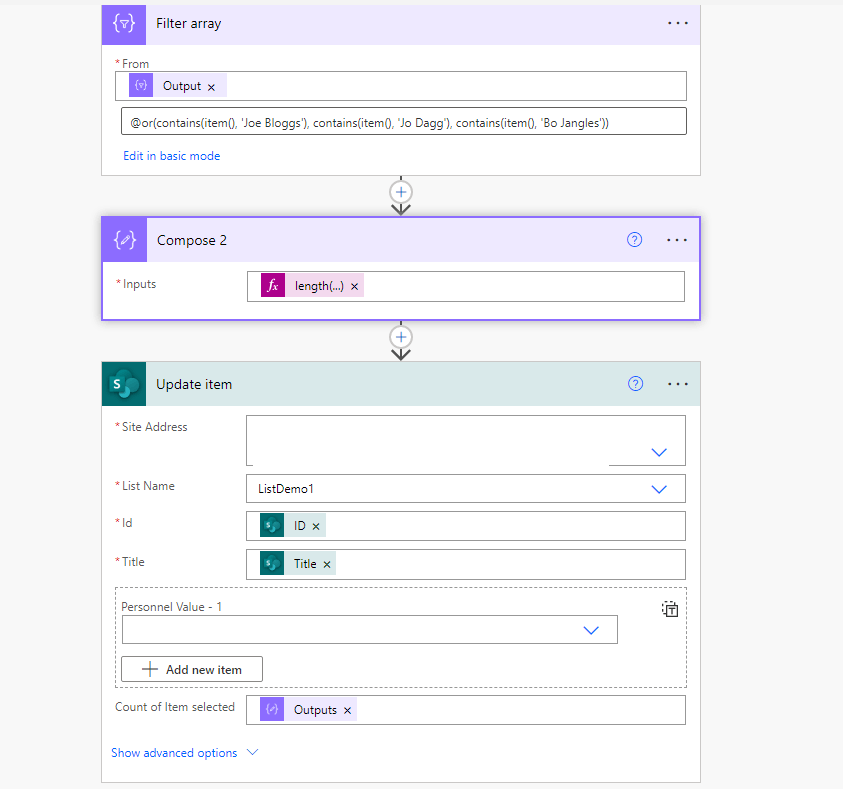Screen dimensions: 843x789
Task: Insert a step above Compose 2
Action: (x=401, y=192)
